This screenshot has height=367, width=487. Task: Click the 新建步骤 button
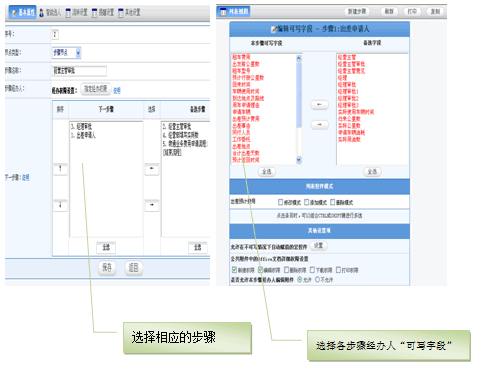pos(357,12)
